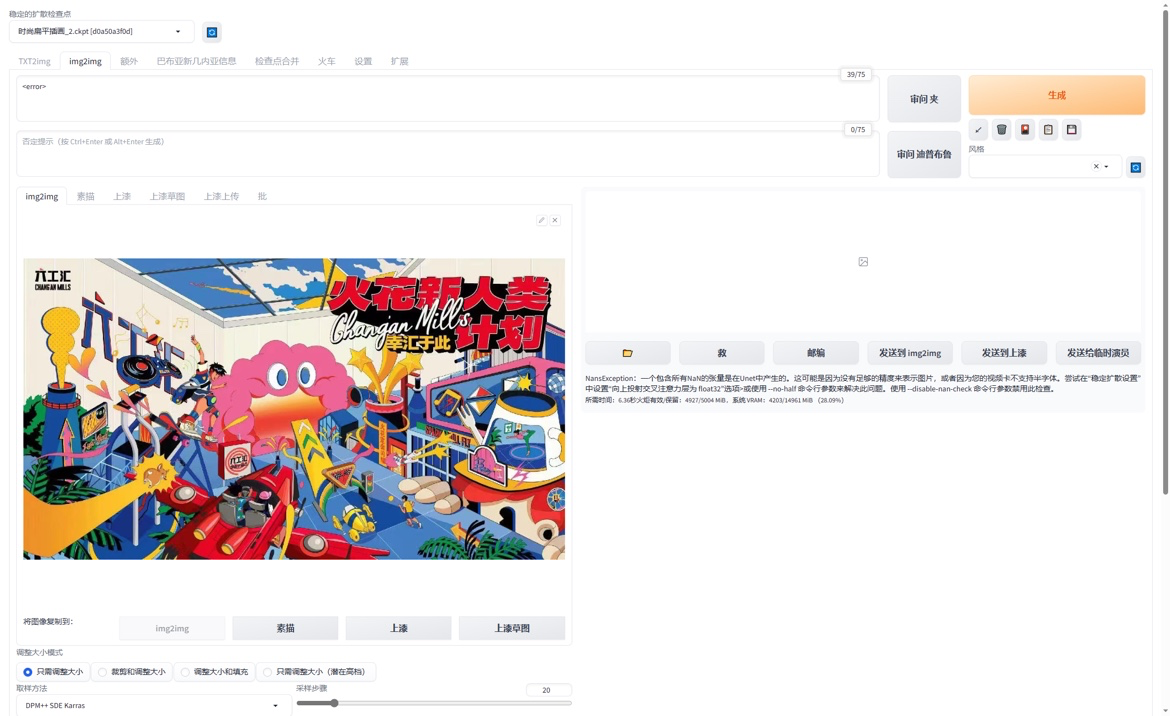Click the trash icon to clear prompts
This screenshot has width=1170, height=716.
click(1001, 129)
